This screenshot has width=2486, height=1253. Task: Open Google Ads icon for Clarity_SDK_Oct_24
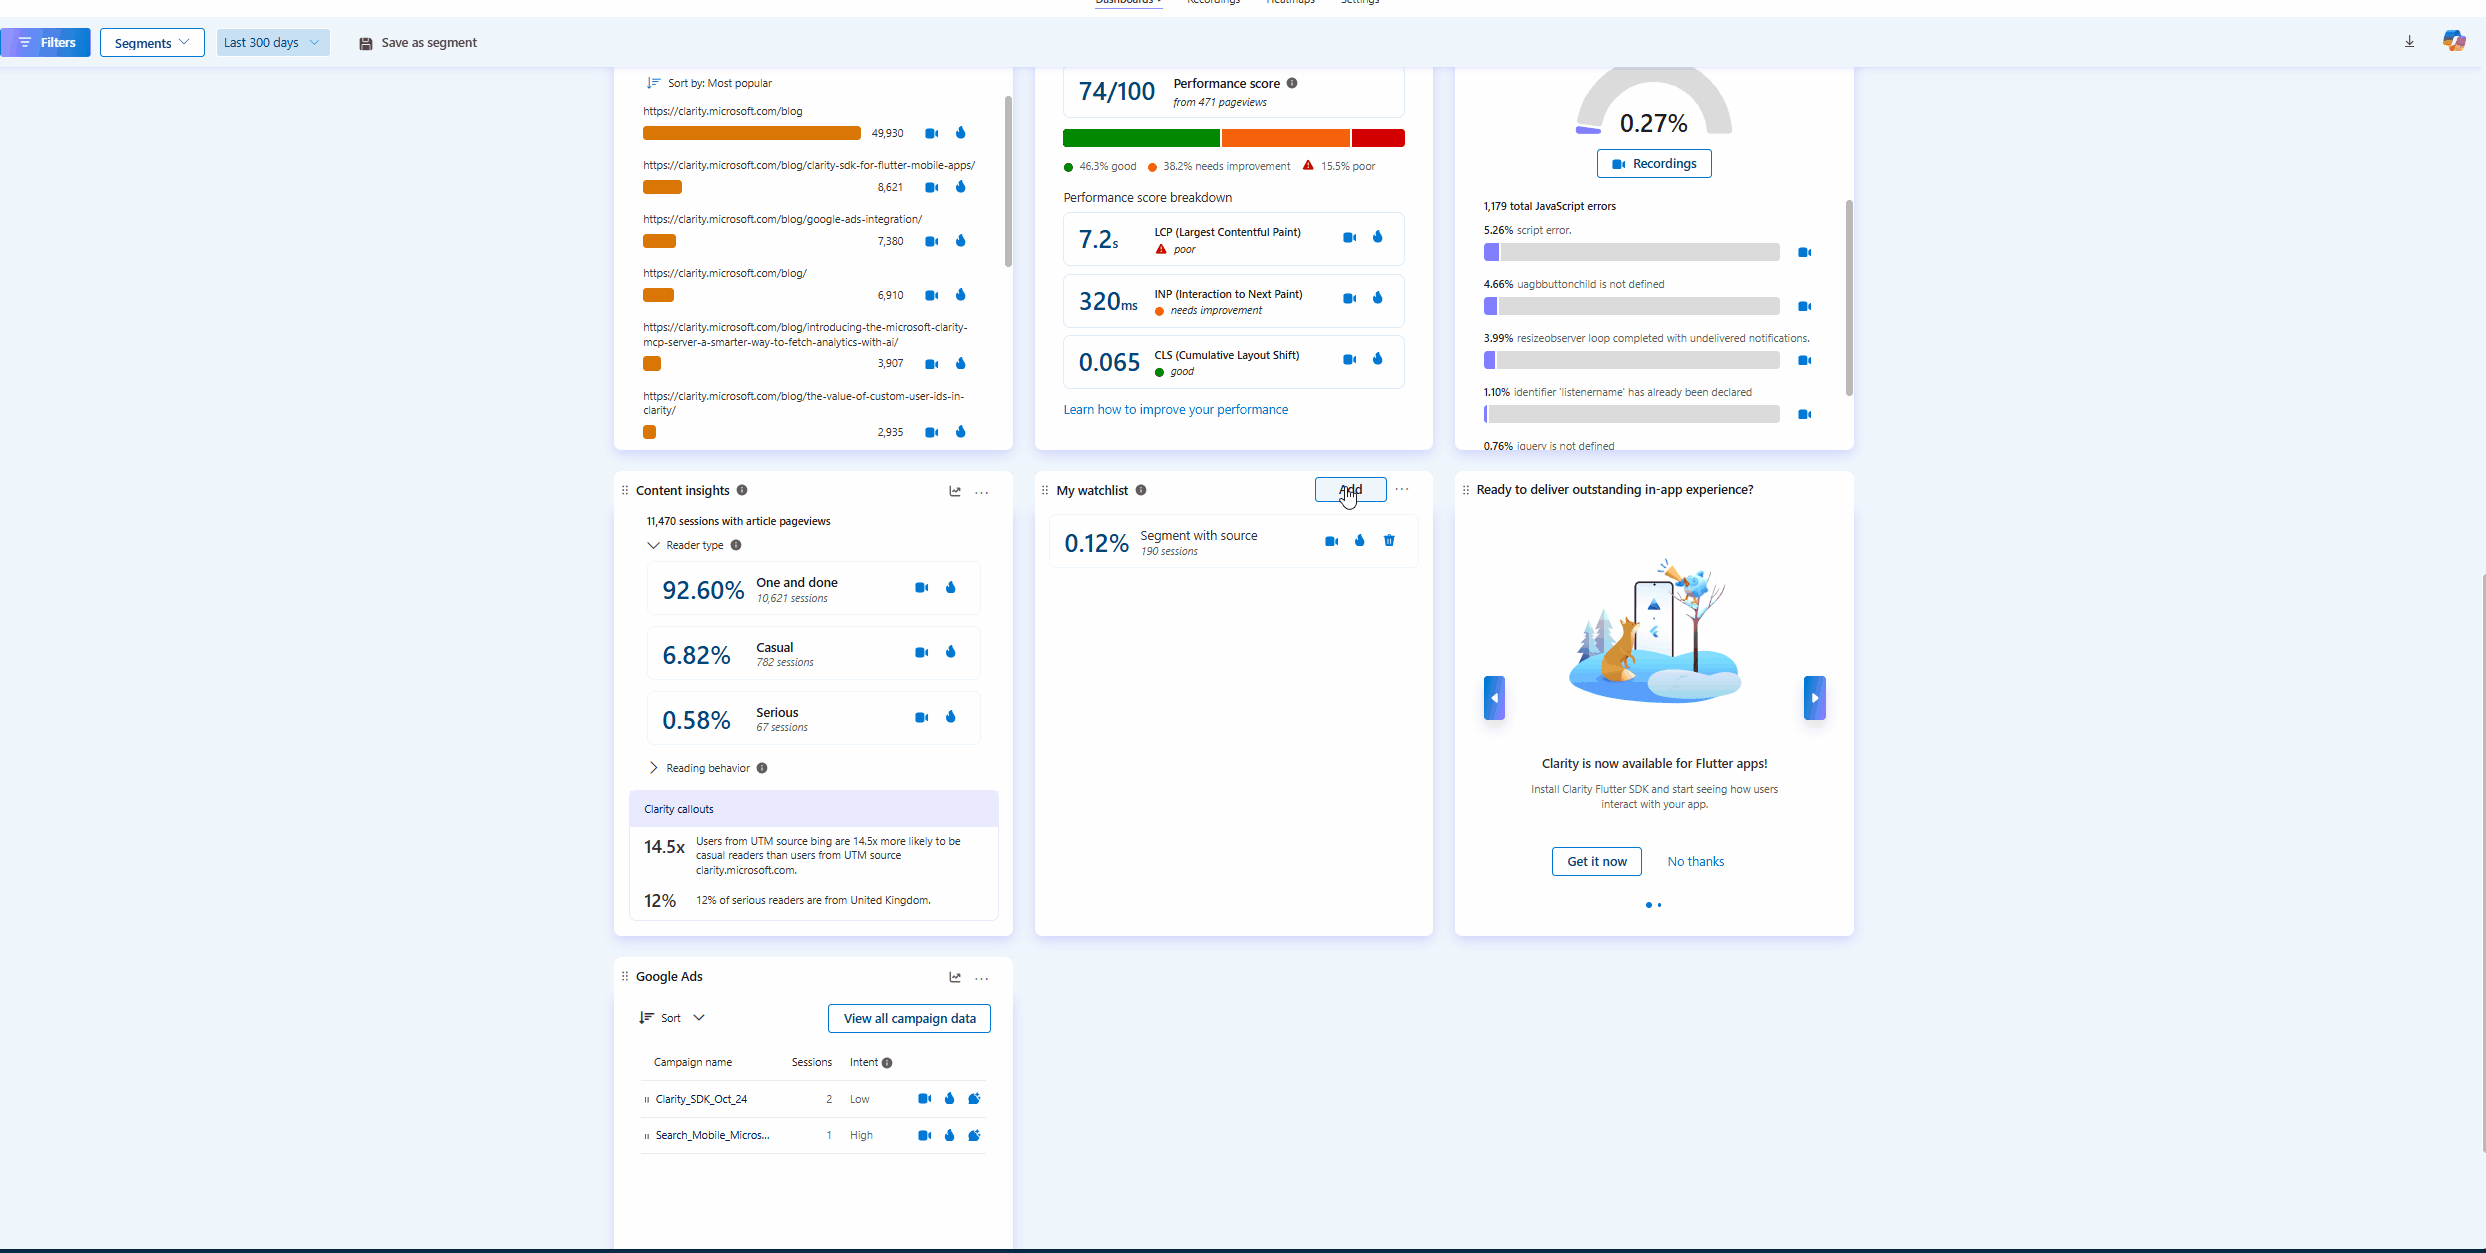click(974, 1099)
